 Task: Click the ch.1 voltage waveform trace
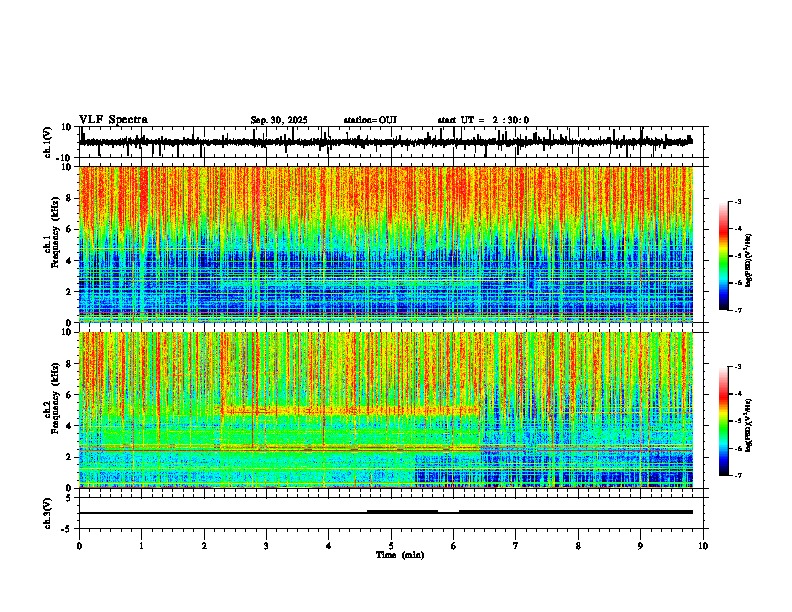point(386,142)
